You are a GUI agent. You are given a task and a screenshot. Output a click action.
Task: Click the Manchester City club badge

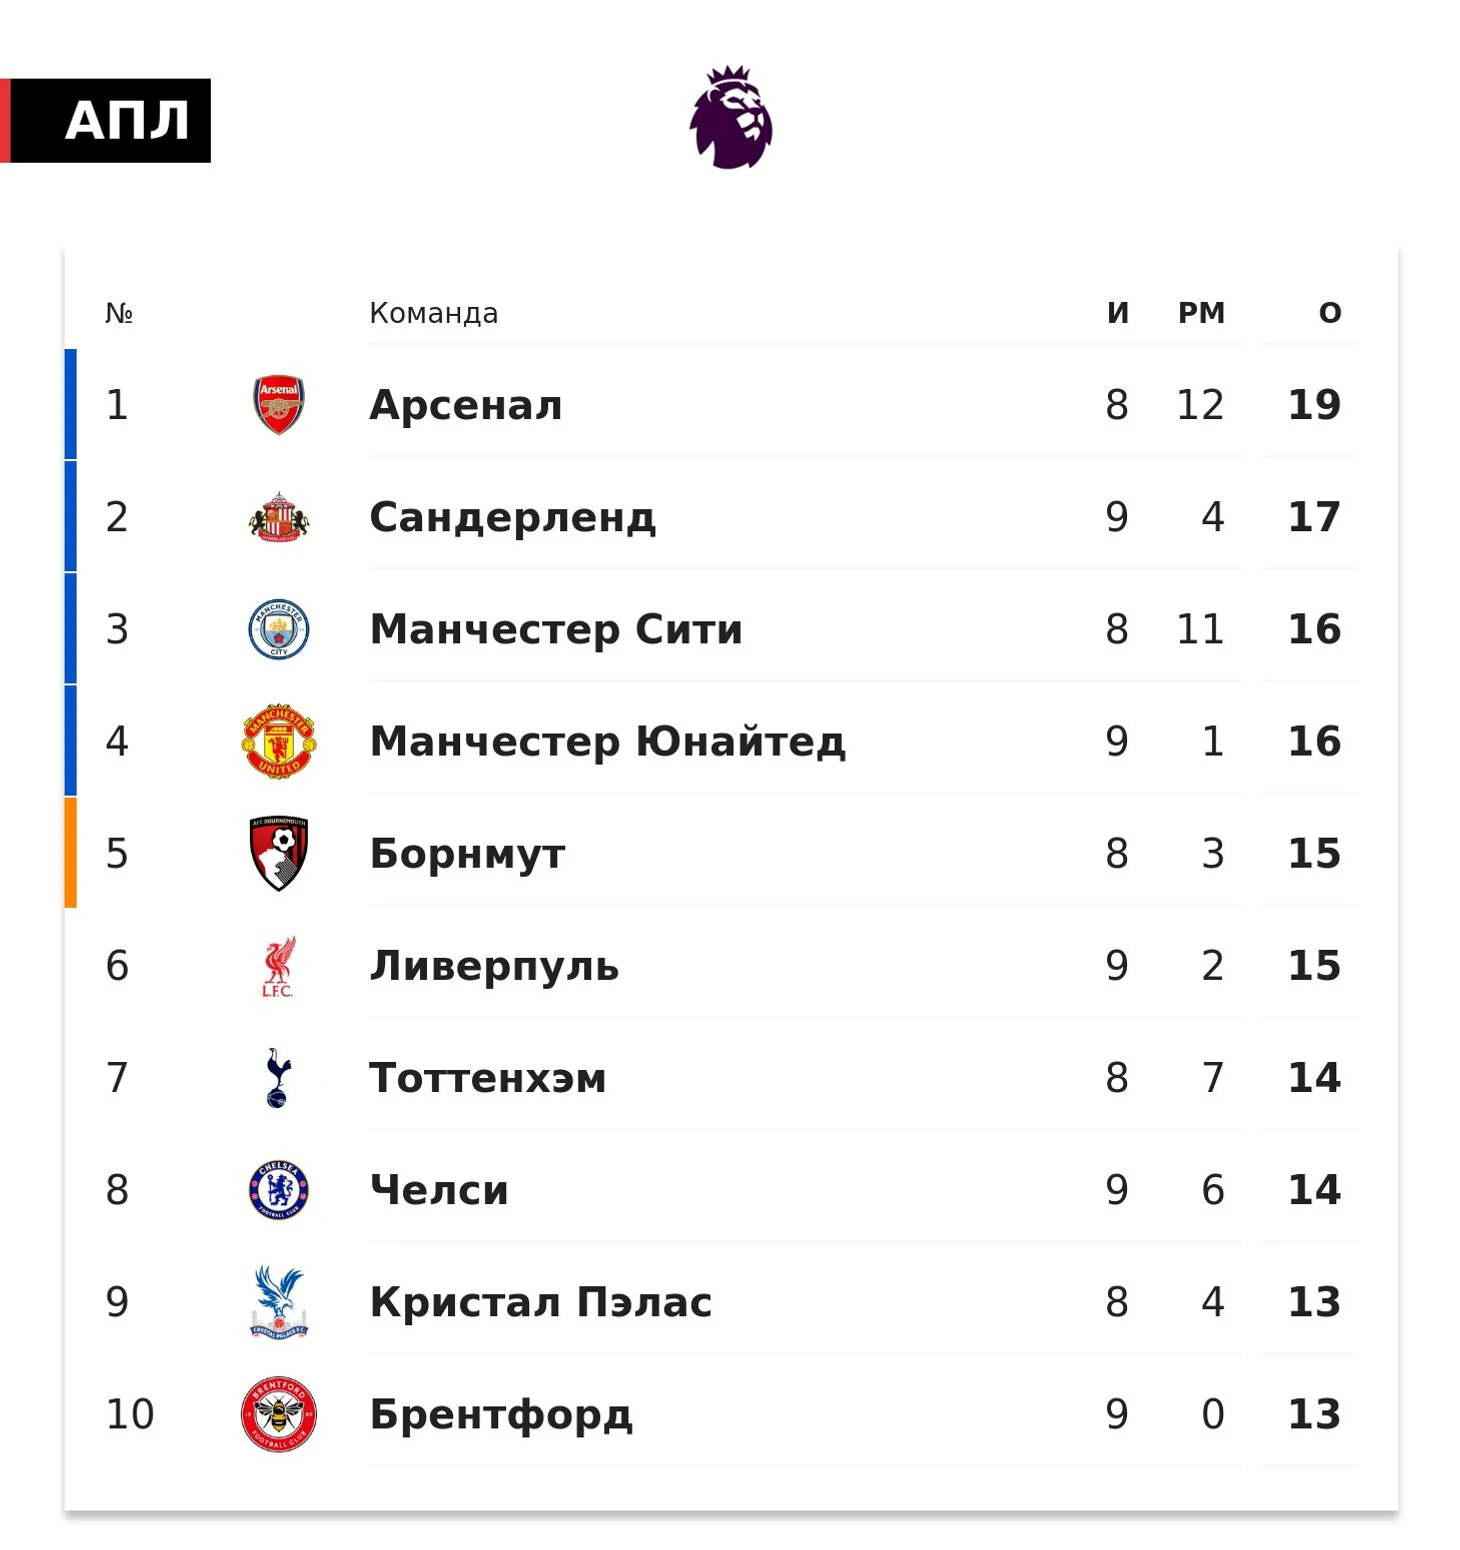tap(279, 629)
